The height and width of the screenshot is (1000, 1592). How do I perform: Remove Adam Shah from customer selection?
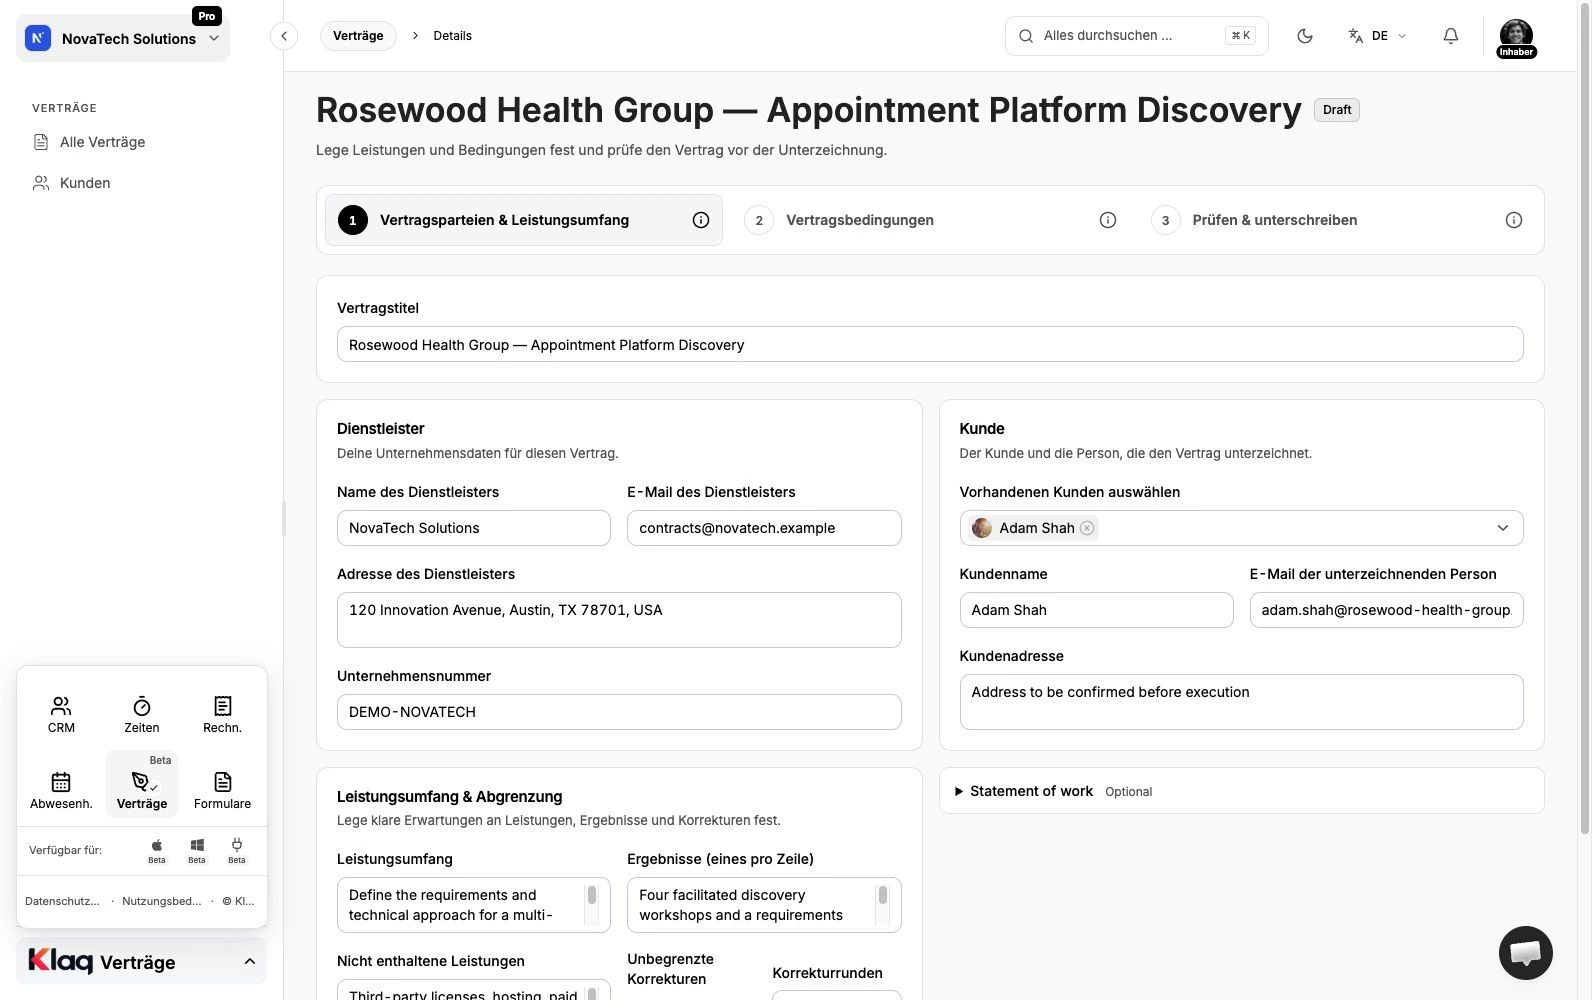coord(1087,528)
